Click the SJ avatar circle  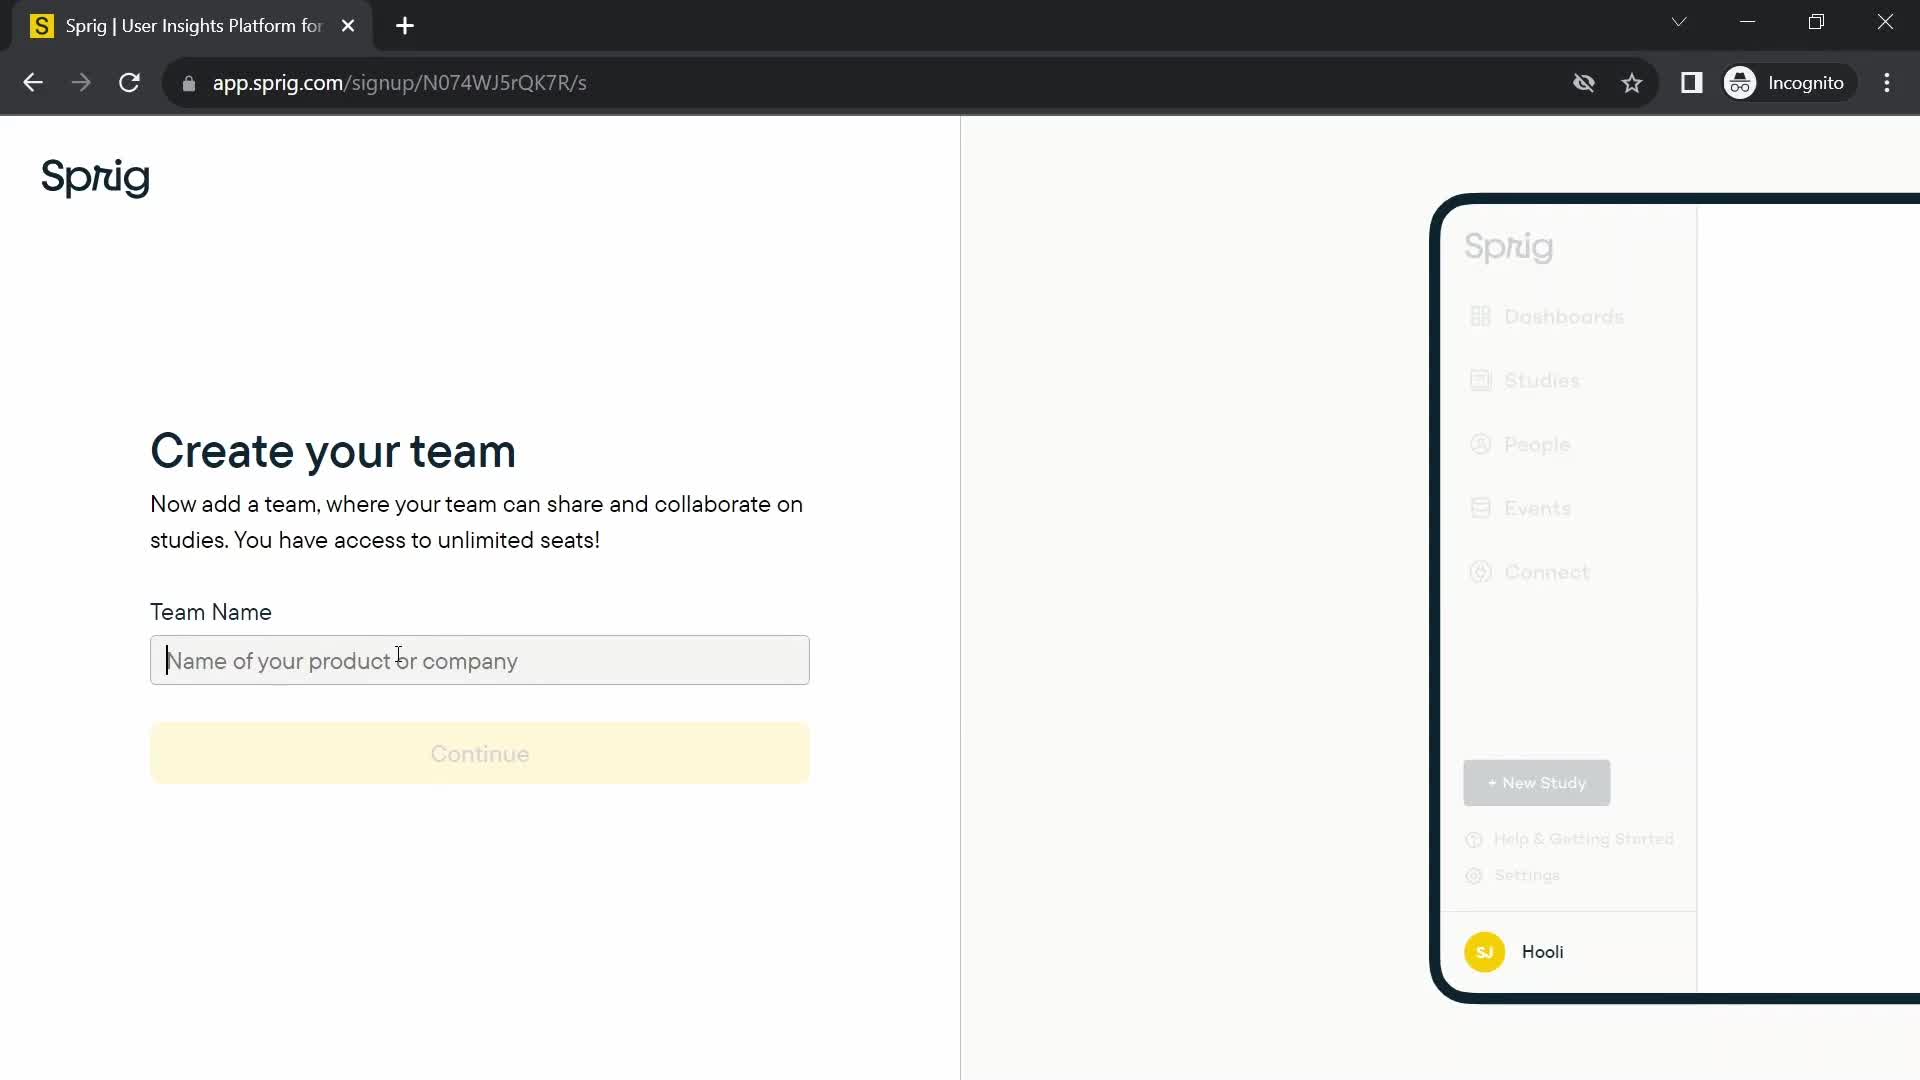[1485, 952]
